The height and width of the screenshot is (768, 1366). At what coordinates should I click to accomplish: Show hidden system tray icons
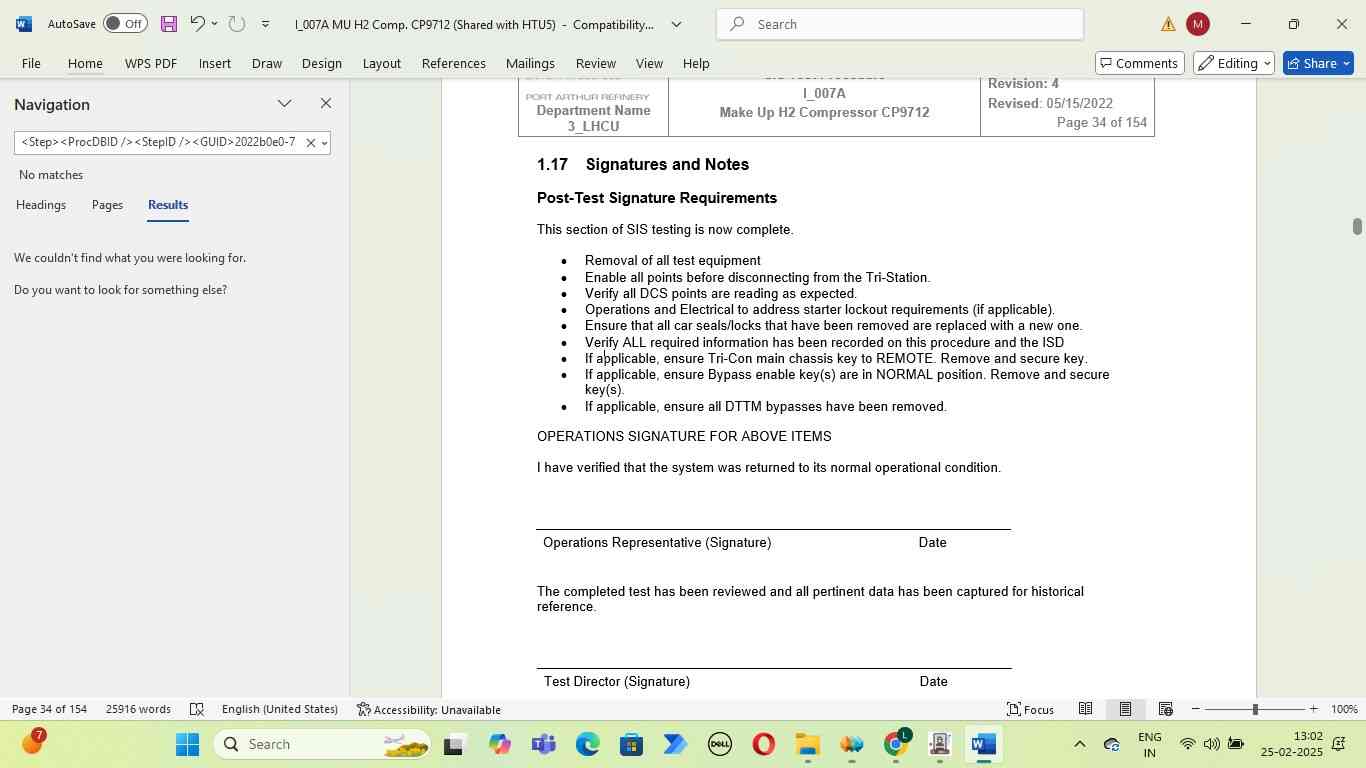(x=1079, y=744)
